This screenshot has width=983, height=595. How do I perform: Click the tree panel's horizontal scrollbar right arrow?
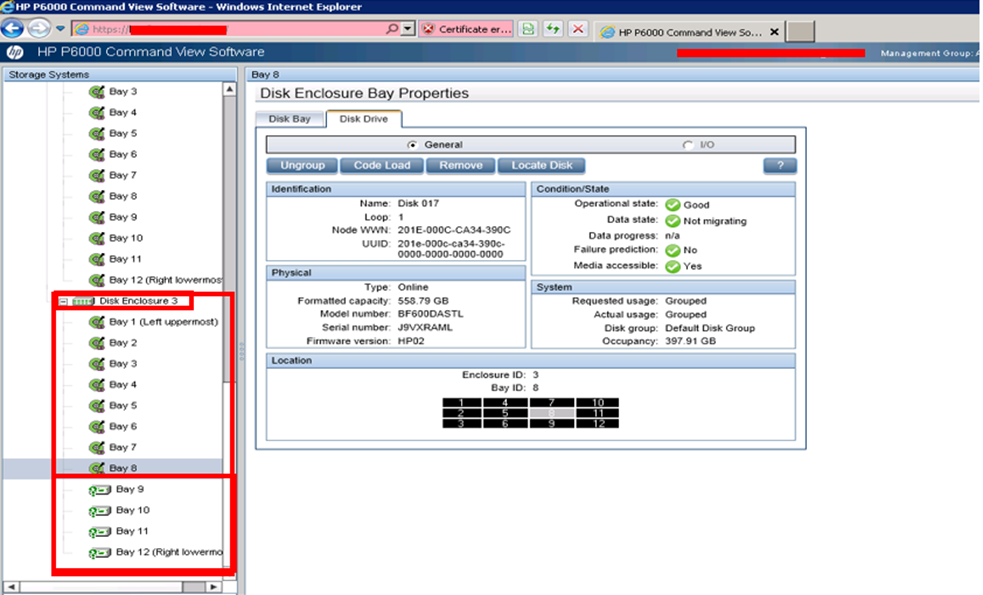215,586
